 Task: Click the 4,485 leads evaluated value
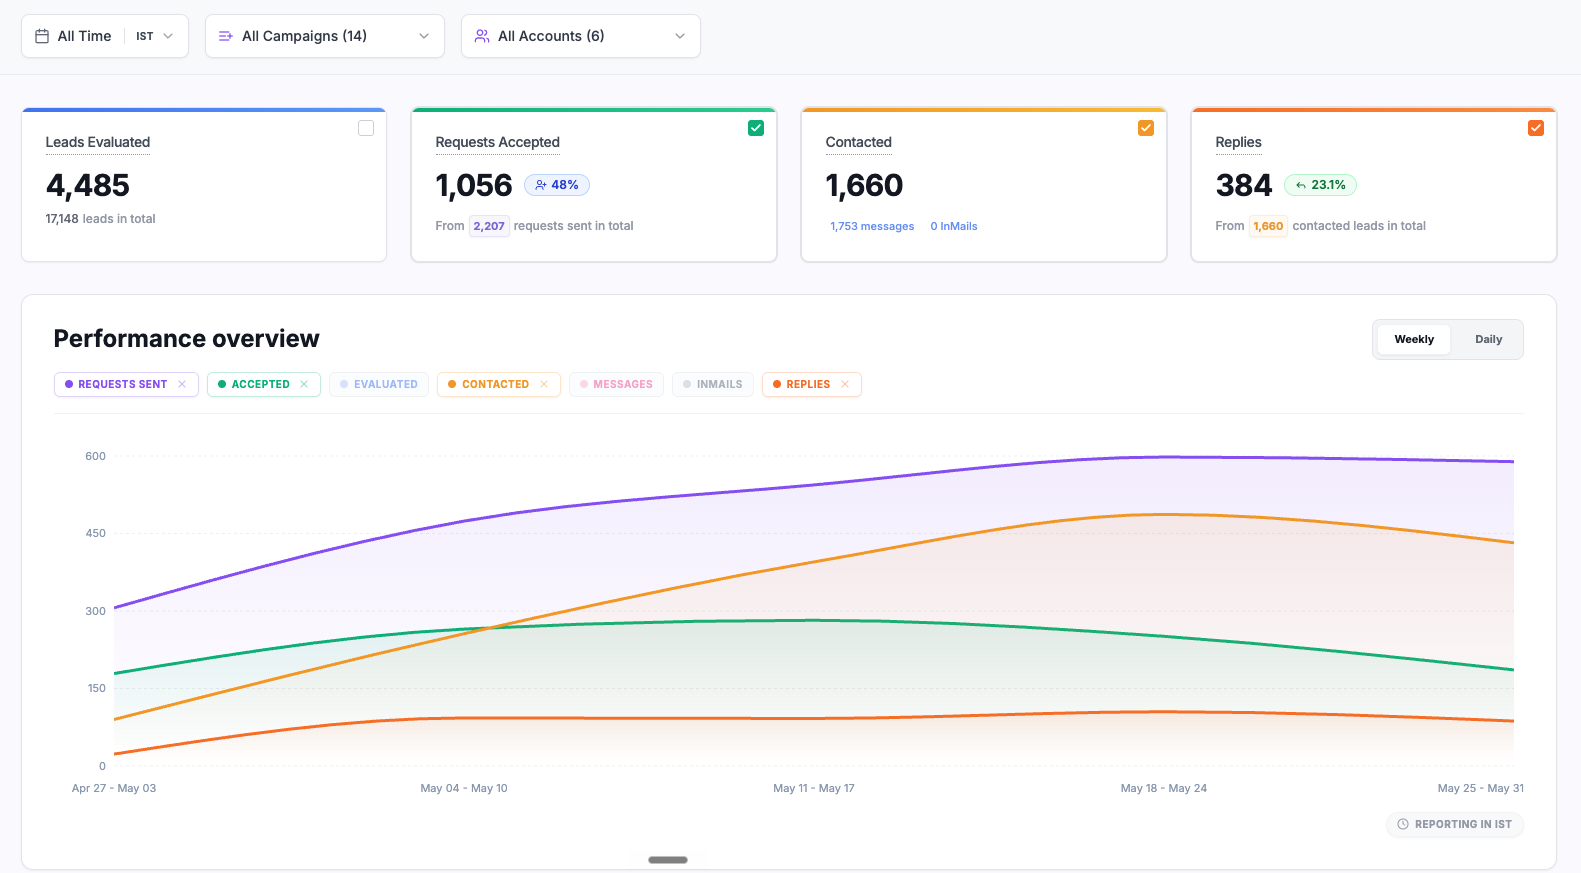tap(88, 185)
